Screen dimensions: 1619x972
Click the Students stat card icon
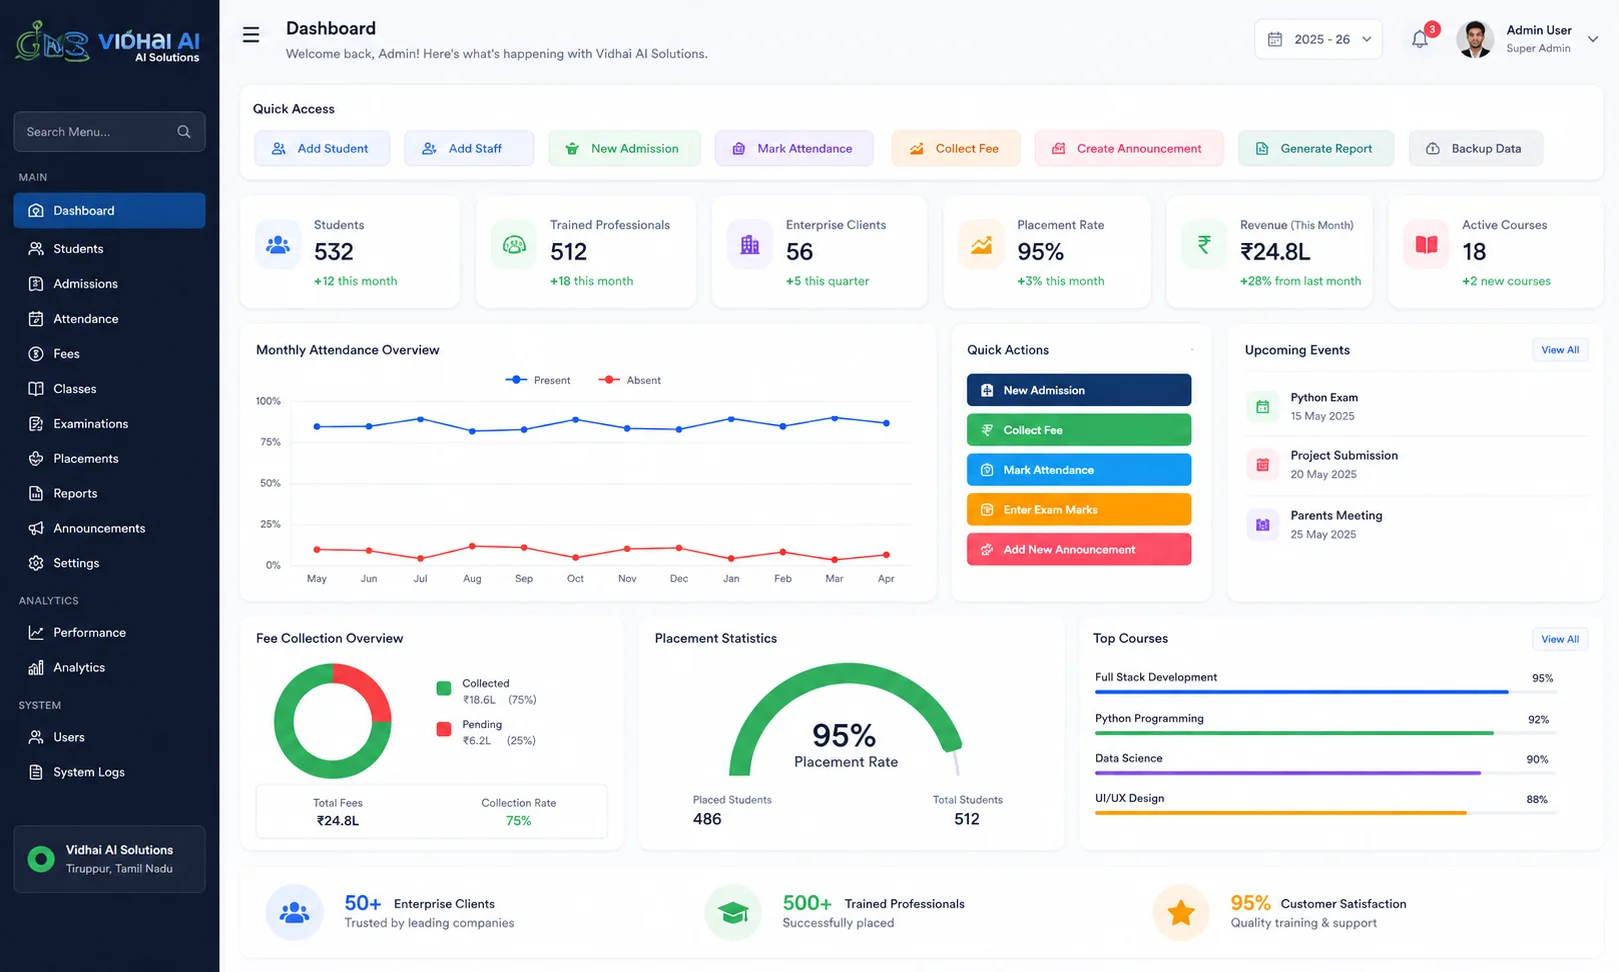[278, 245]
